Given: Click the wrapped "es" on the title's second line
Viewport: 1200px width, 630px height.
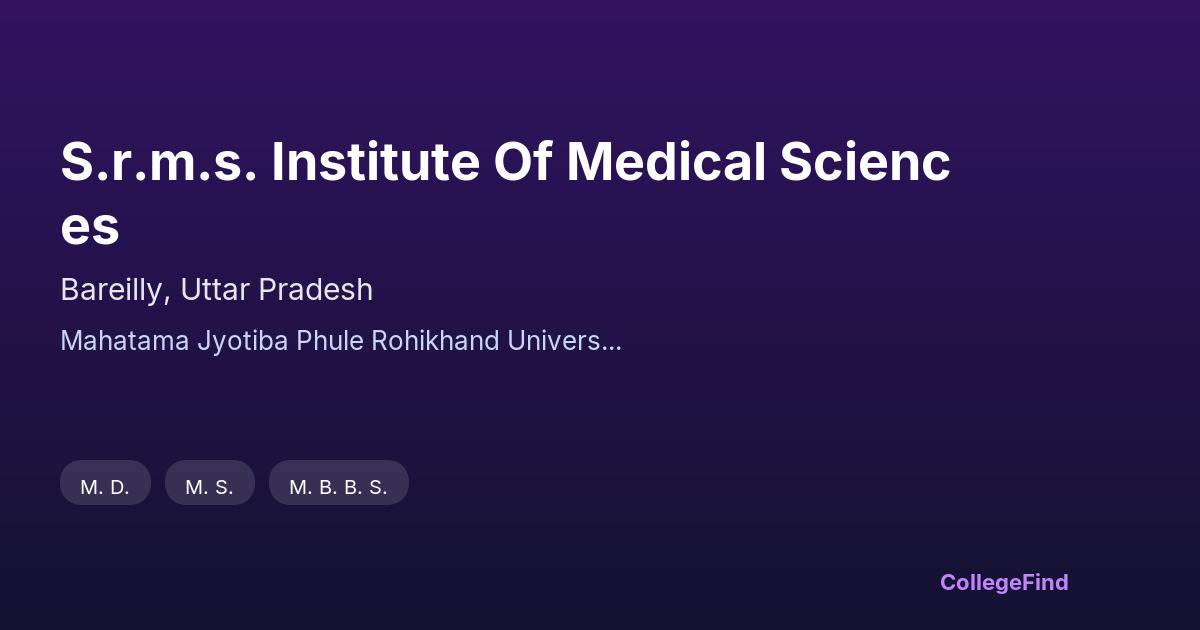Looking at the screenshot, I should click(x=90, y=227).
